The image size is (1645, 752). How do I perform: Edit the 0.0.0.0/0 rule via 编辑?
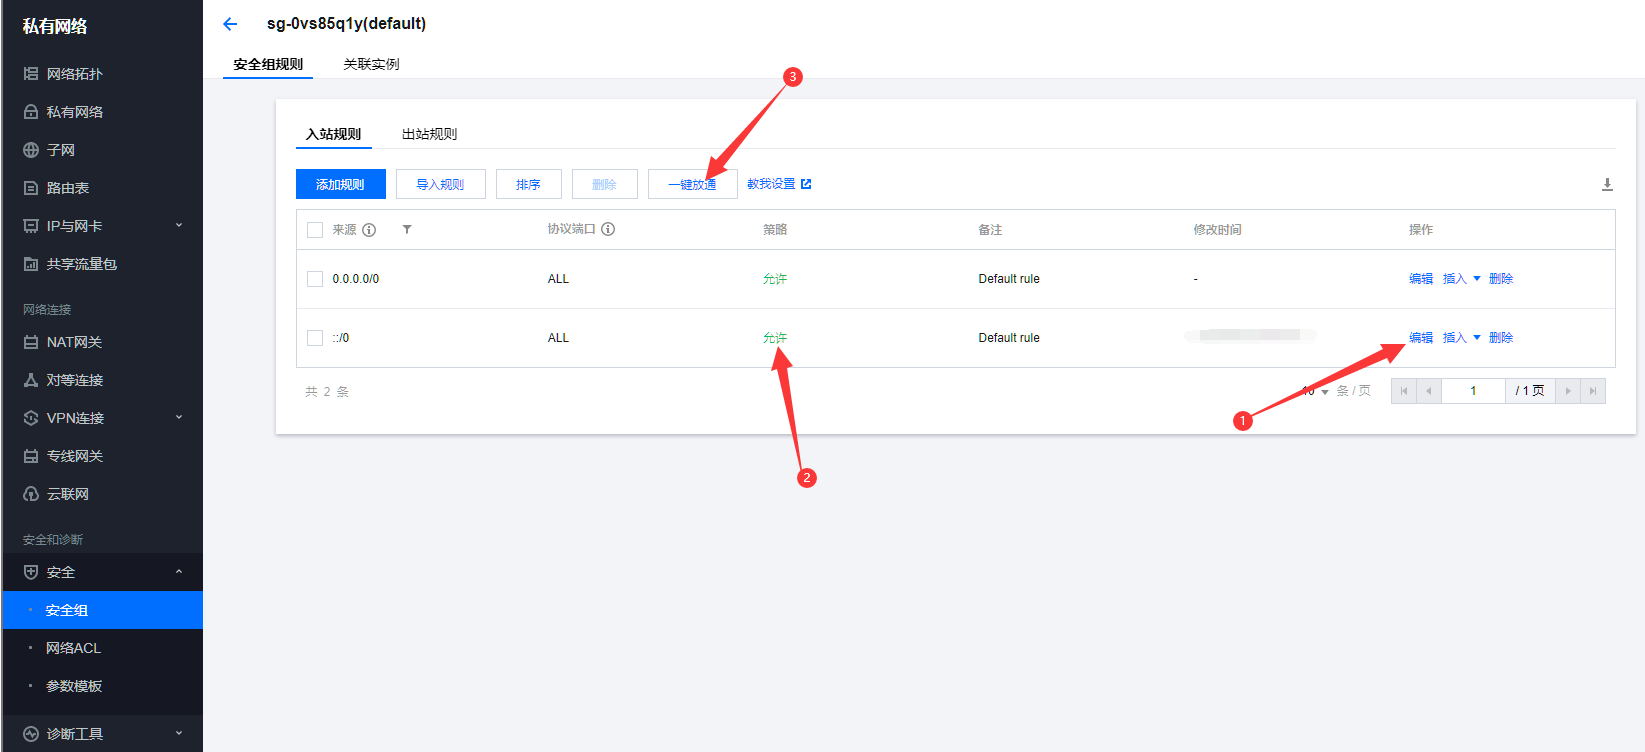click(x=1421, y=279)
